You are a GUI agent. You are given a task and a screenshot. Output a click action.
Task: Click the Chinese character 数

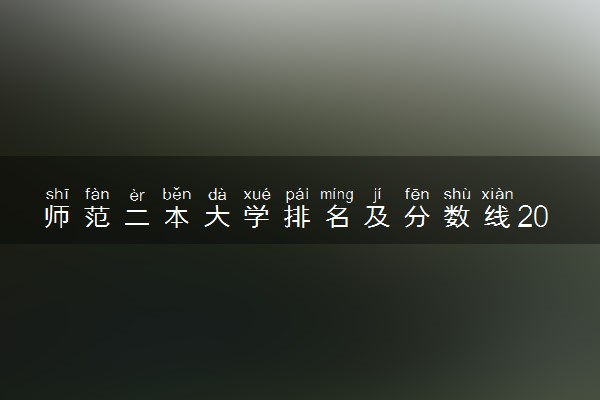point(457,217)
